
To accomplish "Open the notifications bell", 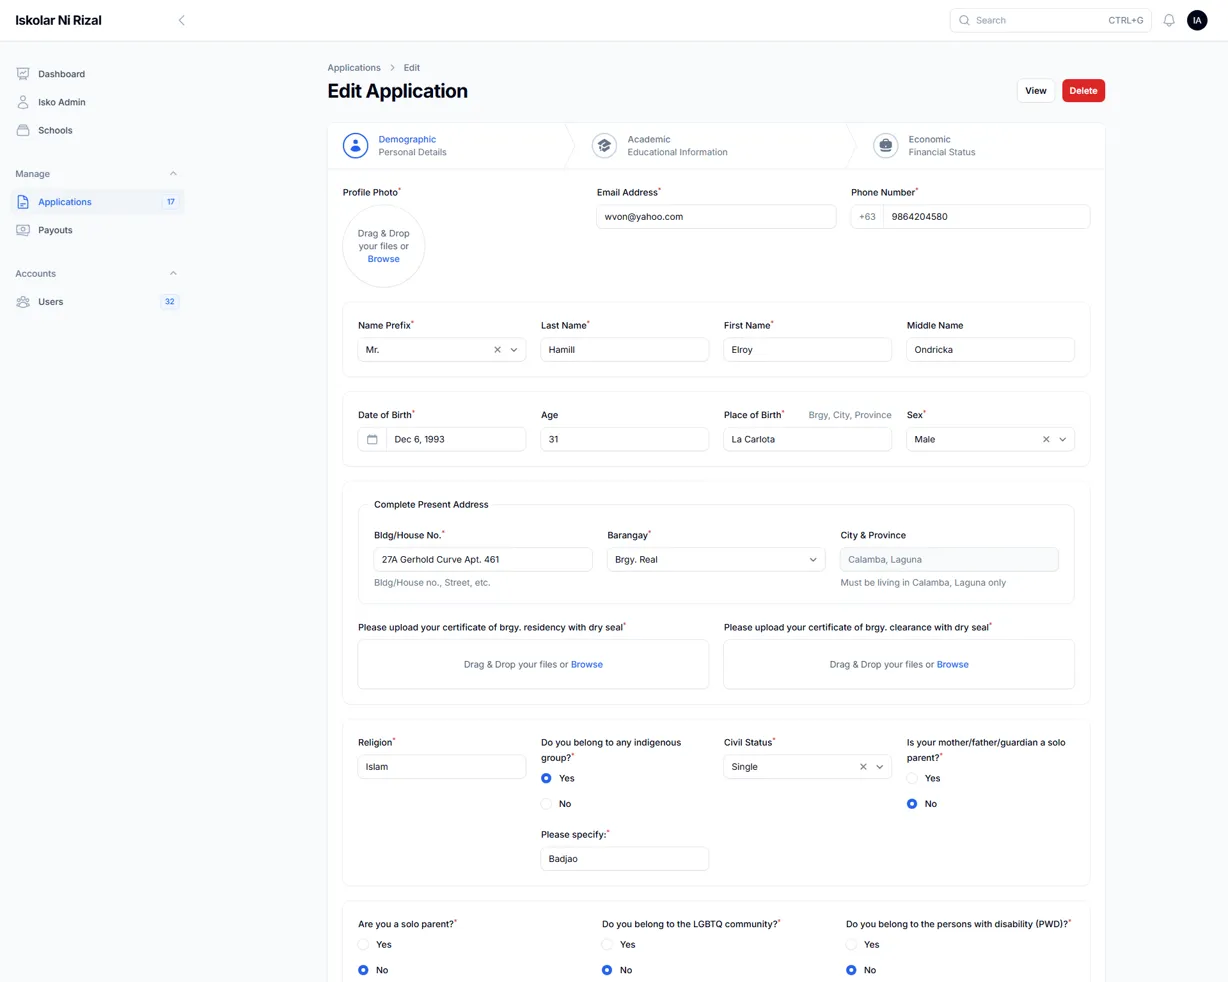I will pyautogui.click(x=1168, y=20).
